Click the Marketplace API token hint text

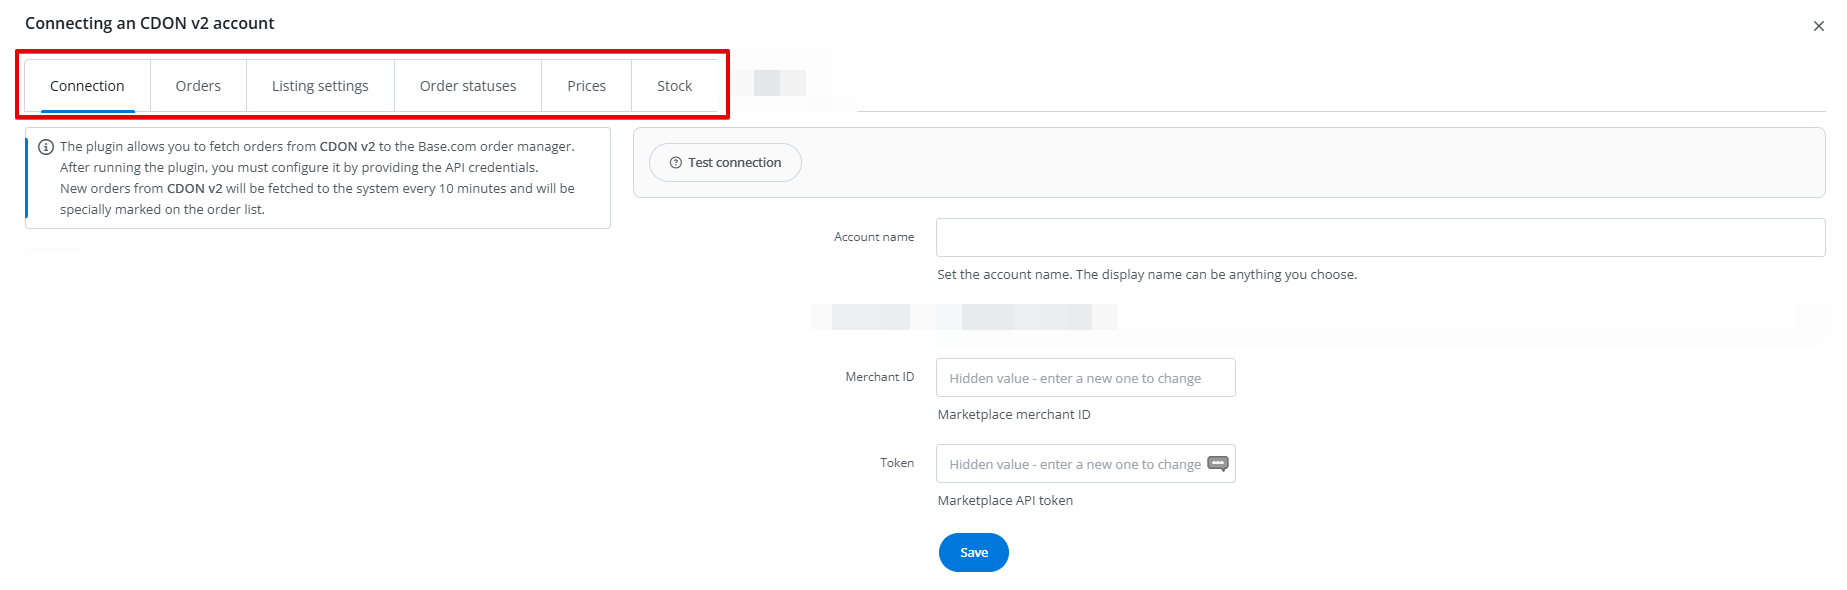(x=1005, y=500)
